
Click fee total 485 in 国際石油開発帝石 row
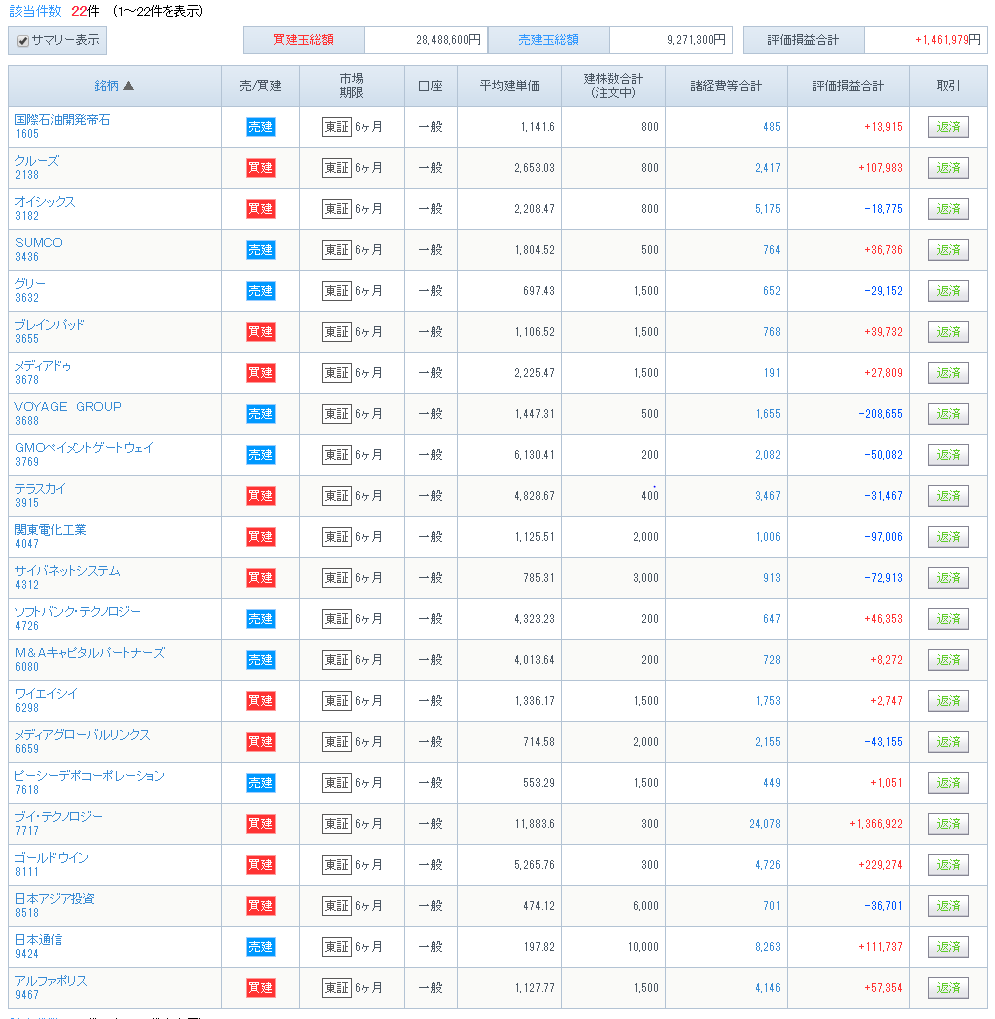click(x=771, y=127)
